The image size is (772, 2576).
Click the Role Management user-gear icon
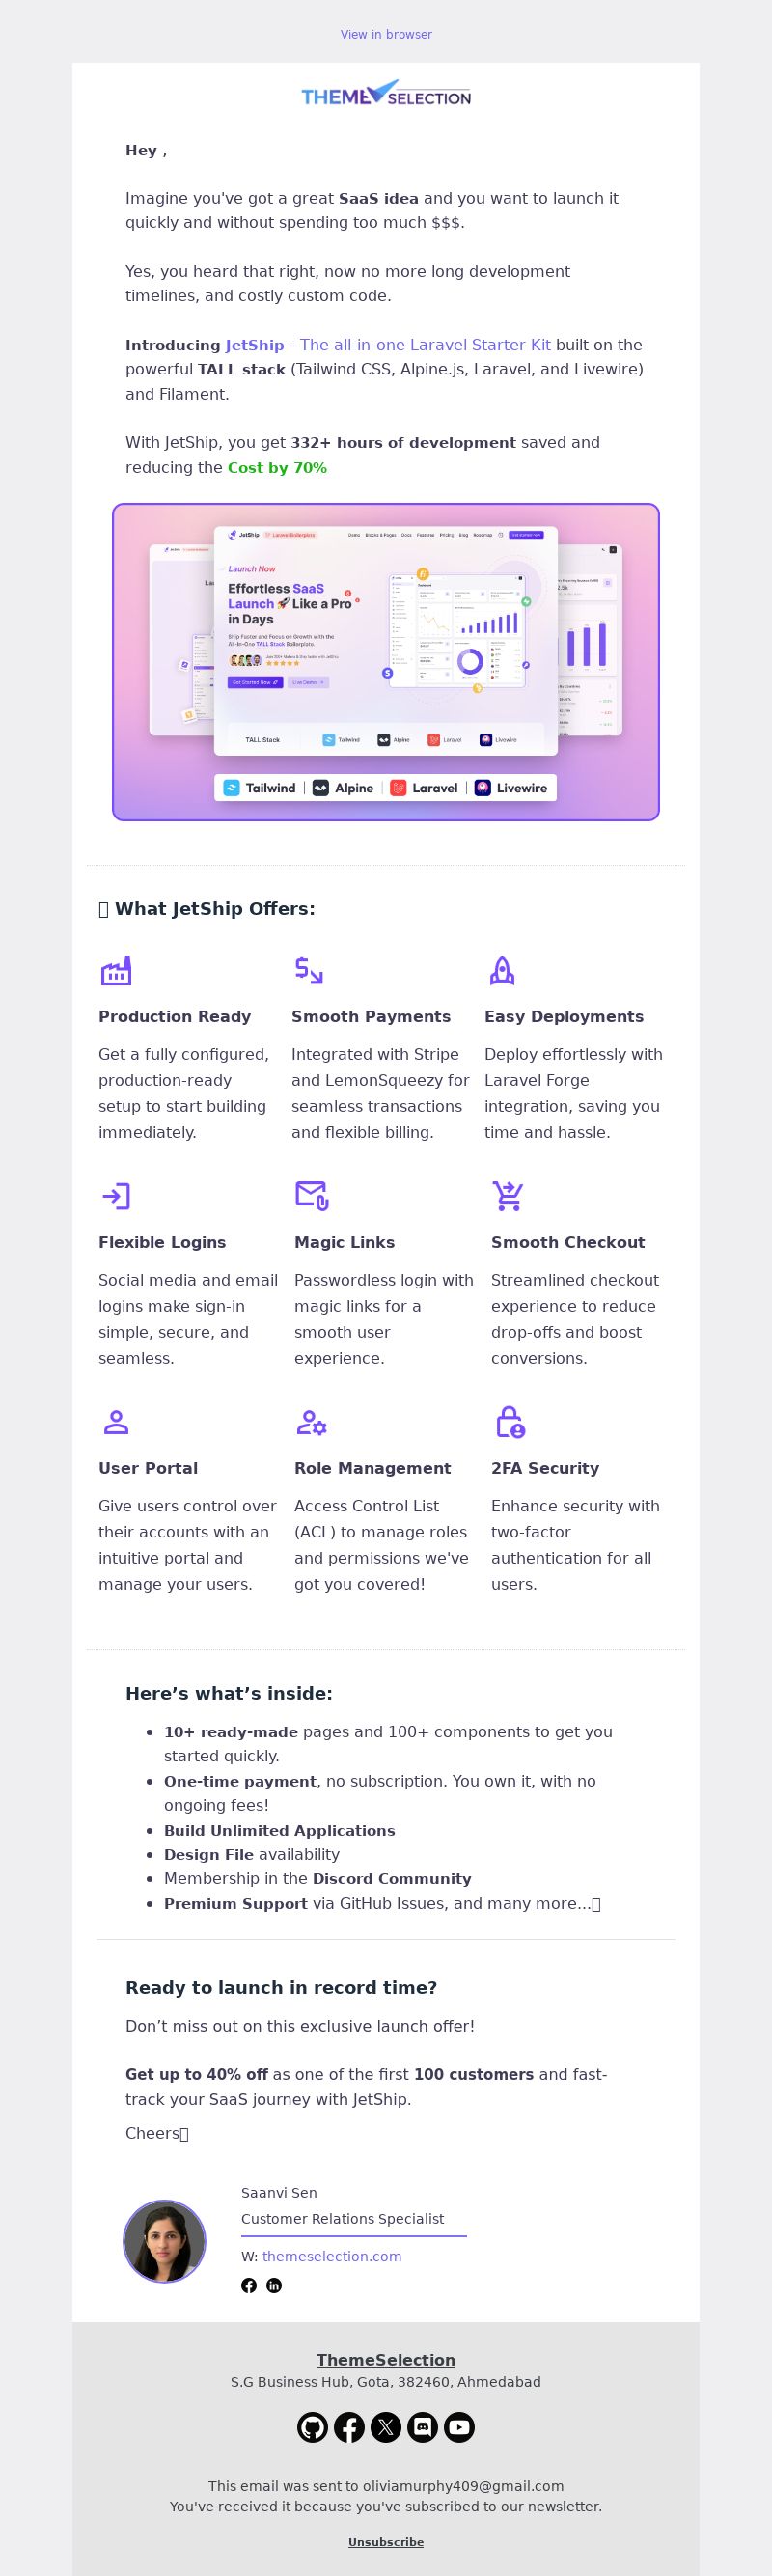coord(312,1422)
